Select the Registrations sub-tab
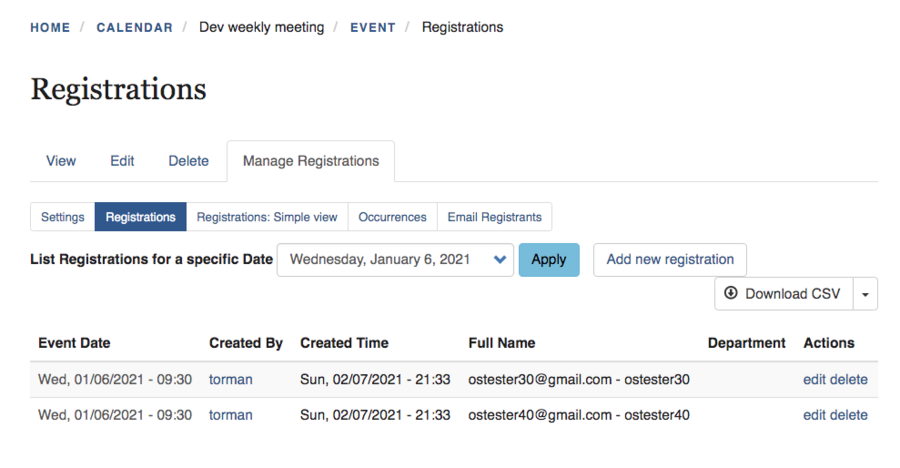900x468 pixels. 140,217
